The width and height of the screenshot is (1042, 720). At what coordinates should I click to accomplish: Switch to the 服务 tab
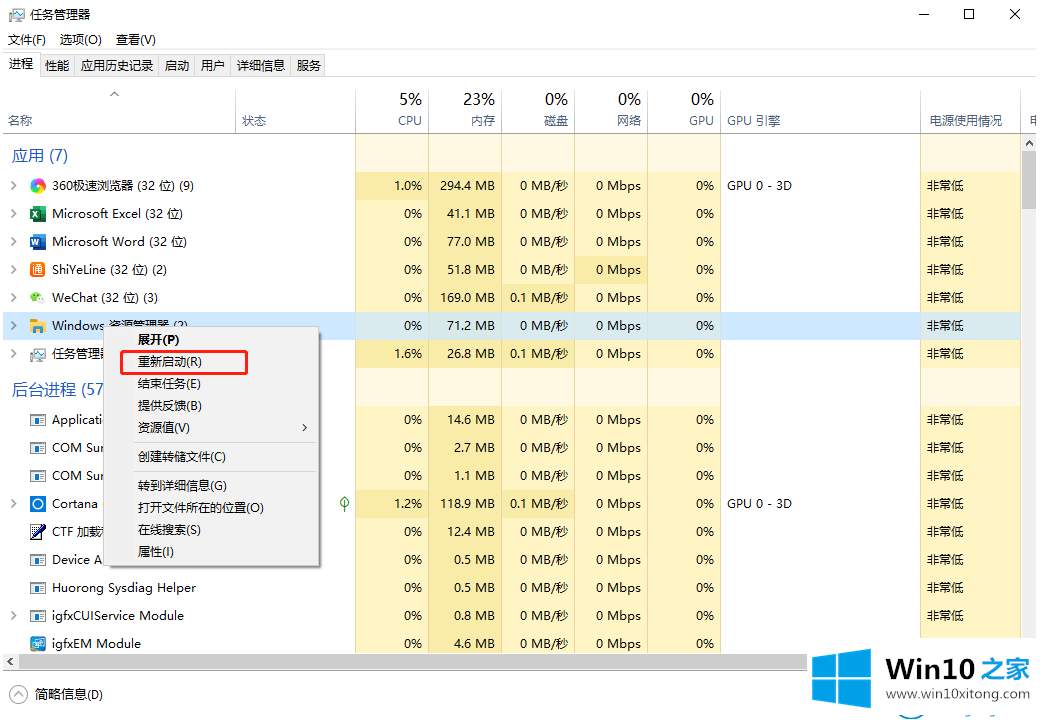click(308, 65)
